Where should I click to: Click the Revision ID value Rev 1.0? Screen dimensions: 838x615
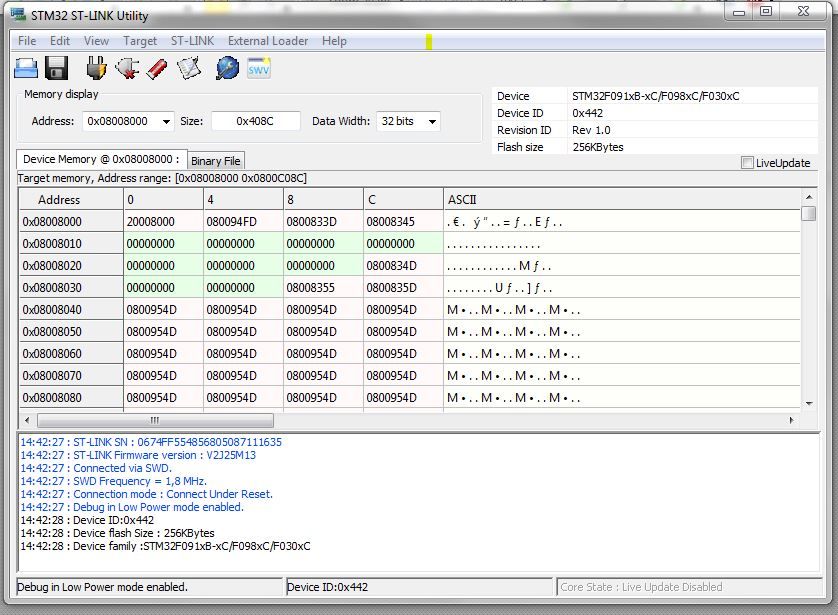[591, 130]
